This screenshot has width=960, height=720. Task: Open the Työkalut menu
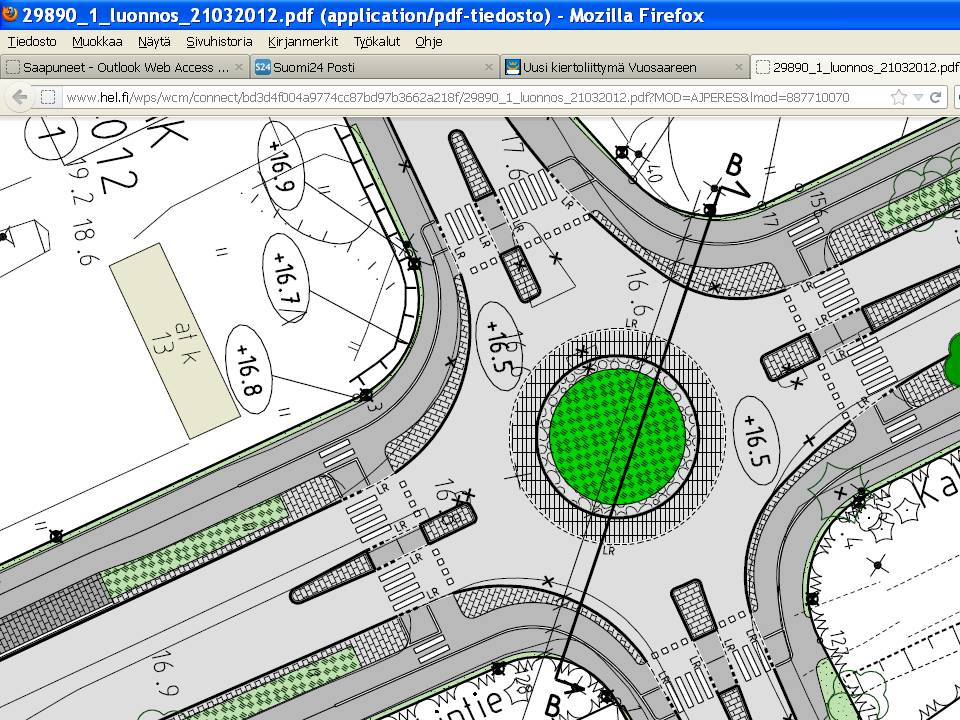point(377,42)
